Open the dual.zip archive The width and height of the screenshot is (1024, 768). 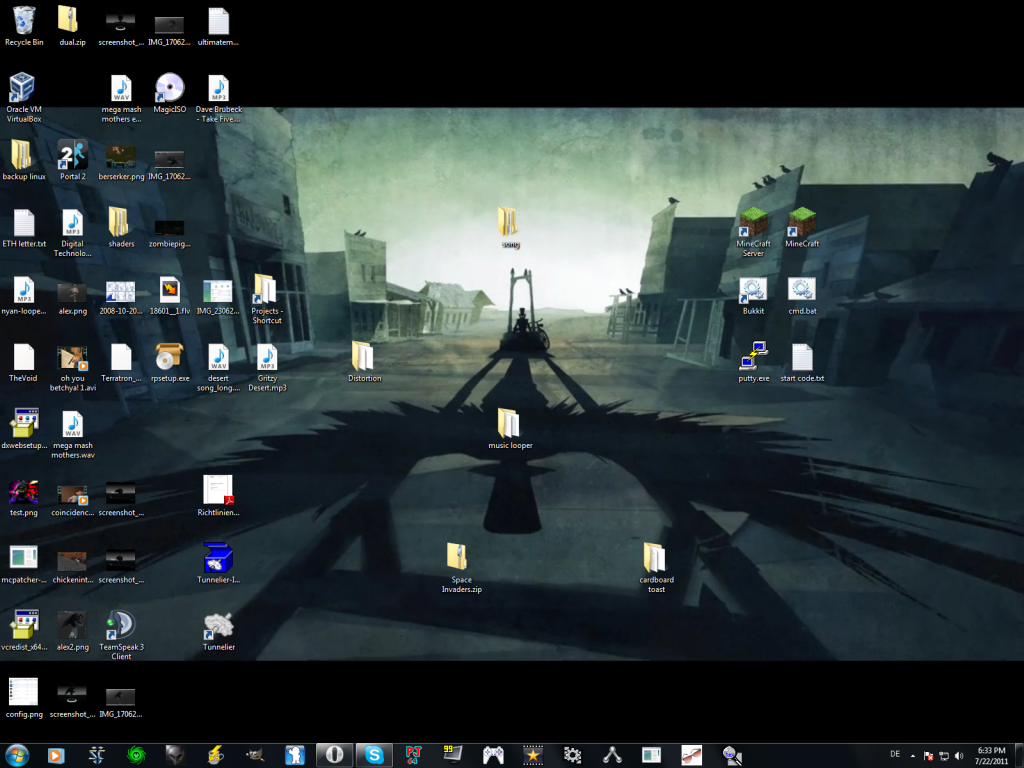coord(72,26)
